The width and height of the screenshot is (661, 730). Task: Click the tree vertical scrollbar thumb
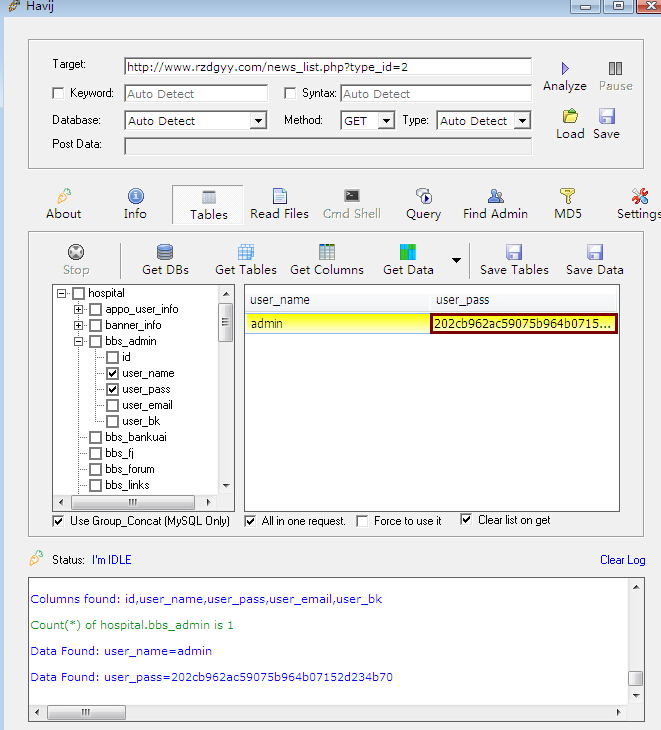point(226,322)
